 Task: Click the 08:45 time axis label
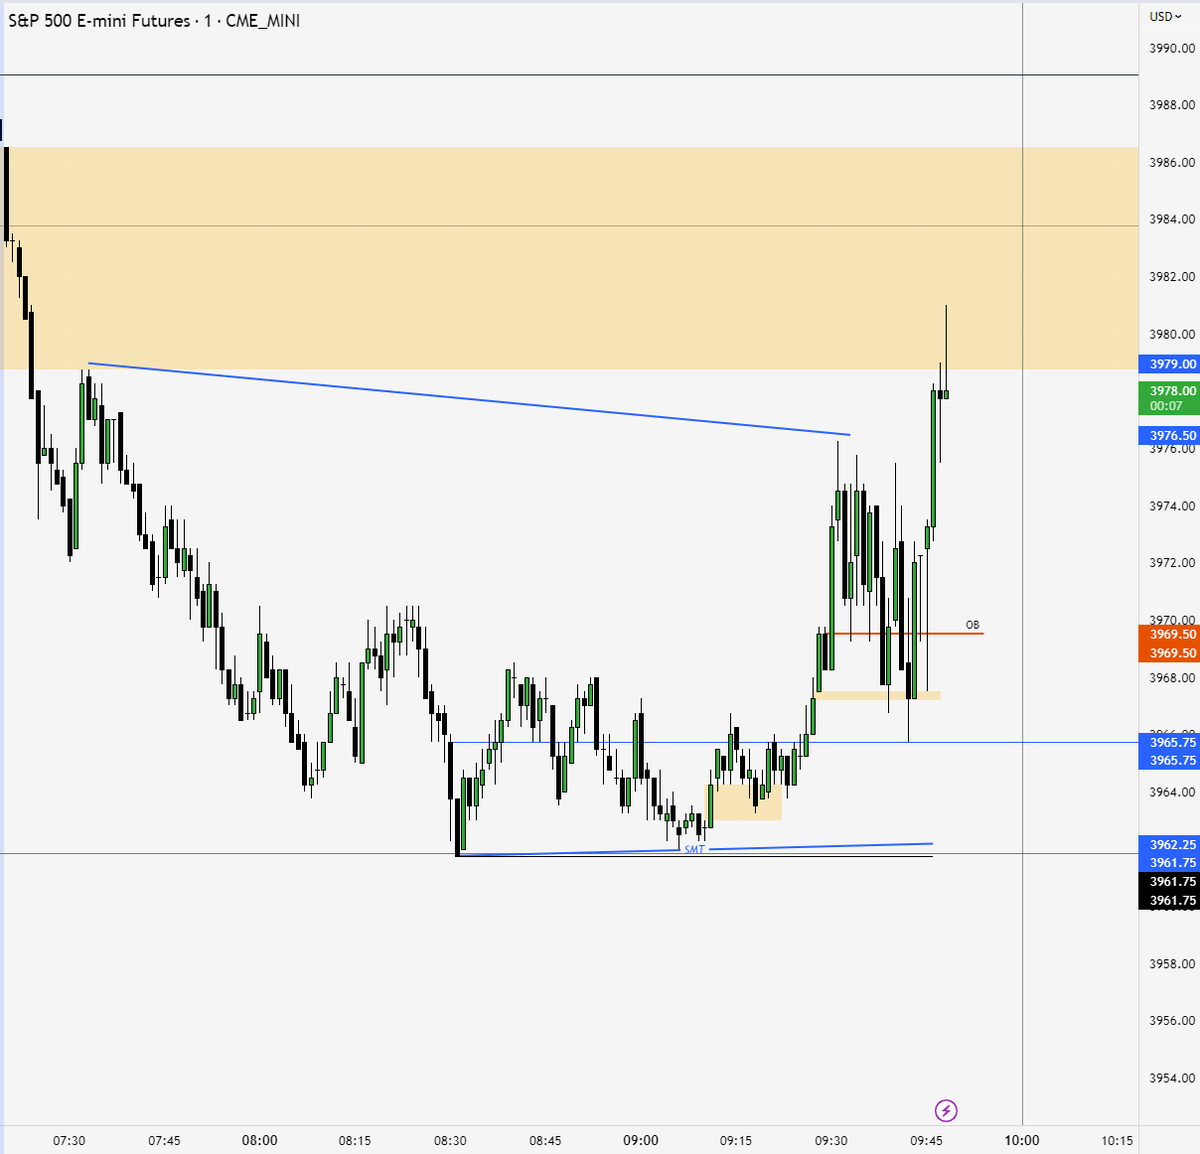tap(545, 1141)
